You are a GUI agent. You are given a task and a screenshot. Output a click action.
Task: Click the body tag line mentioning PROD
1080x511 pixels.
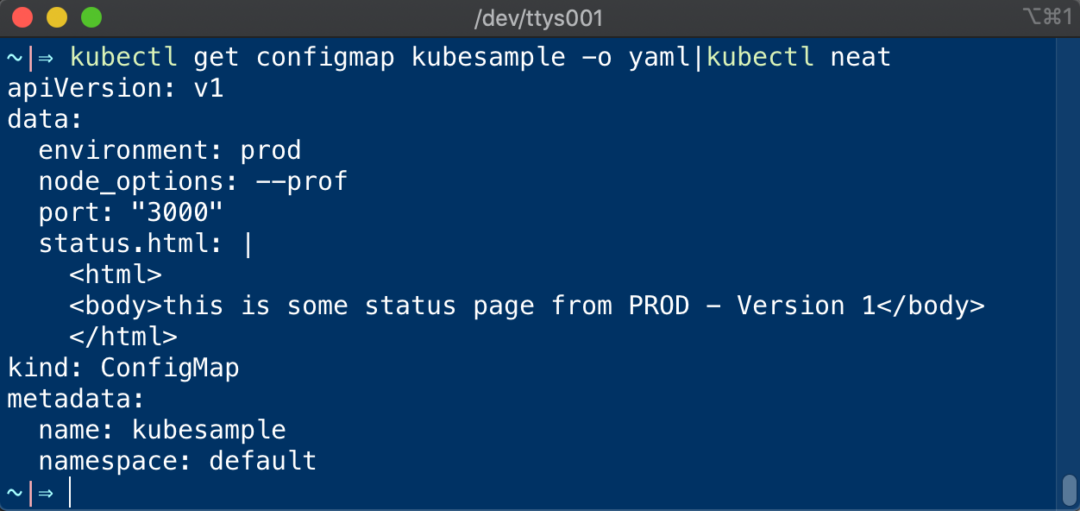[527, 306]
